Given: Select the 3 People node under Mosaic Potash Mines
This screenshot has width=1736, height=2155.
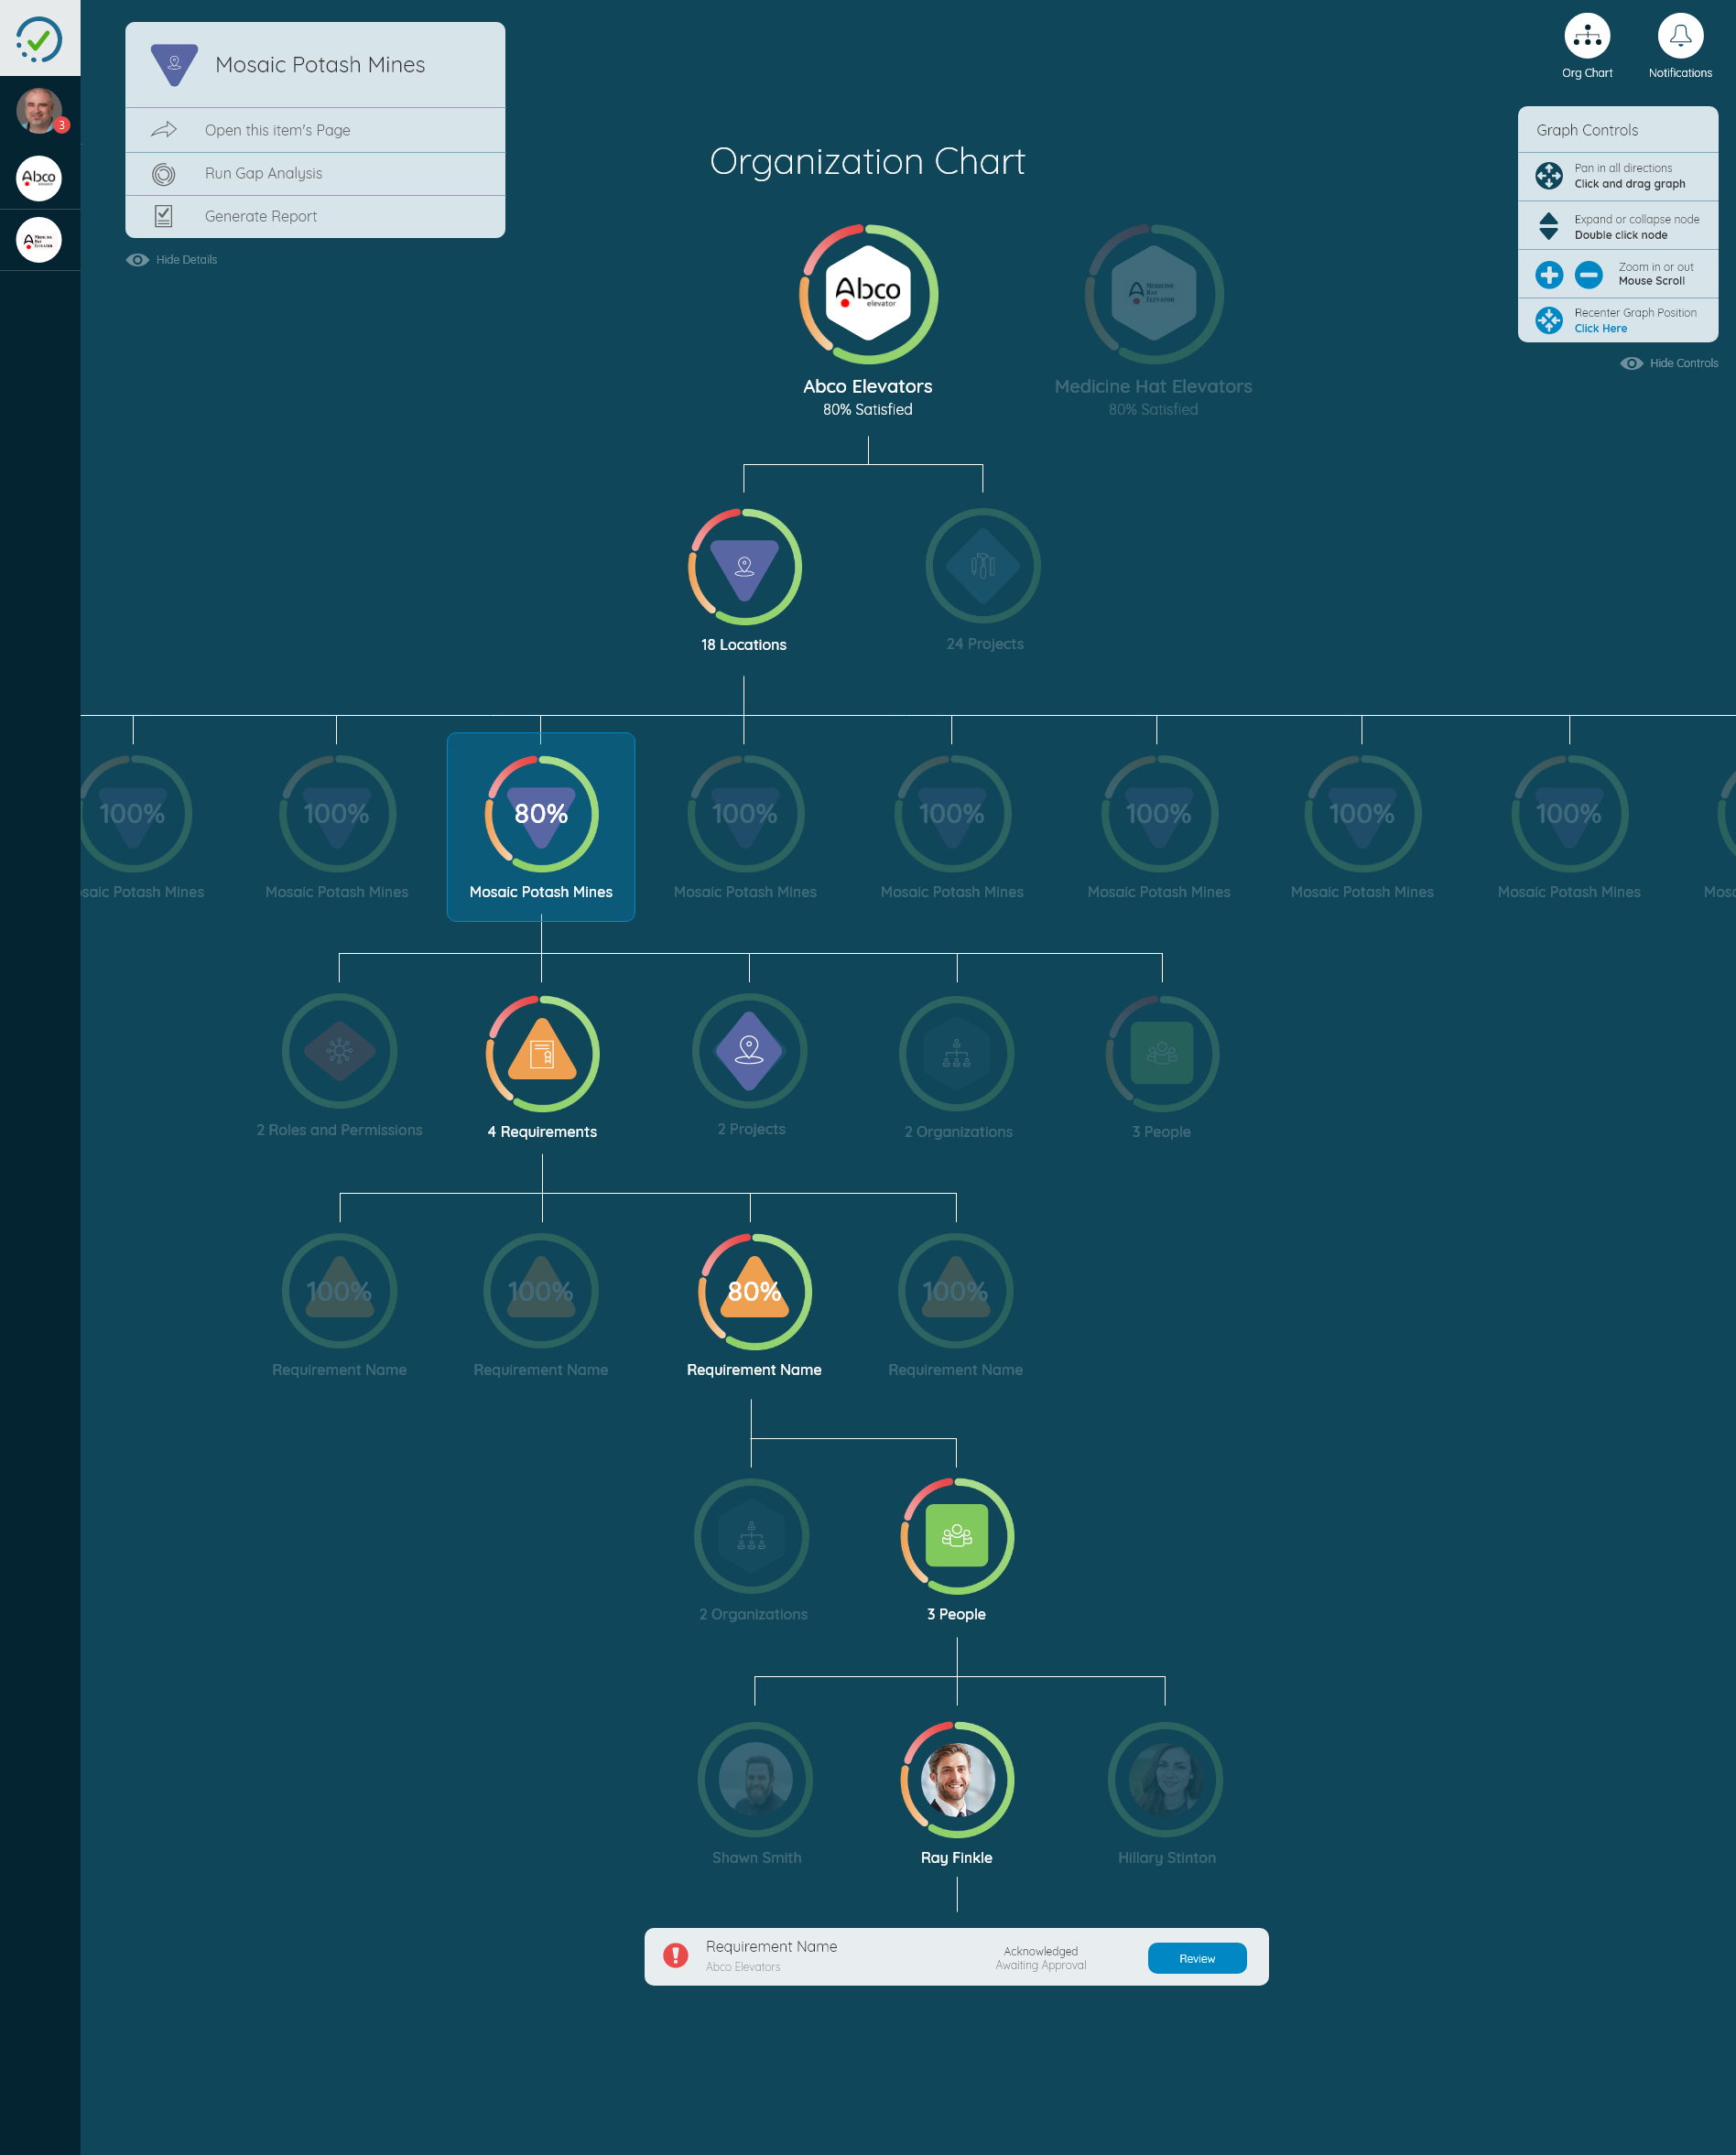Looking at the screenshot, I should click(x=1162, y=1053).
